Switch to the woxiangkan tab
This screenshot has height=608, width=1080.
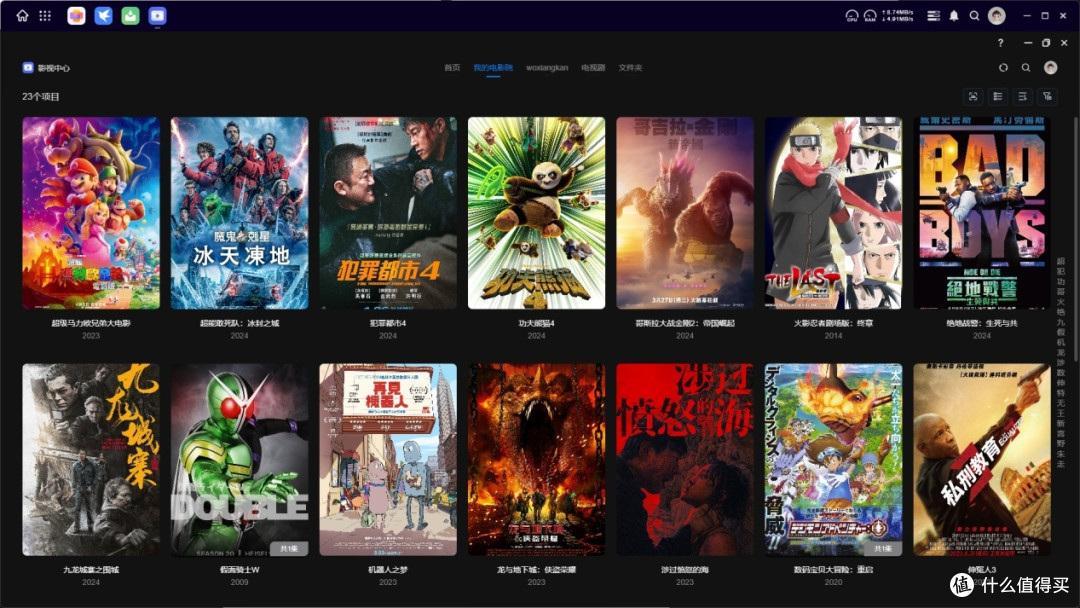coord(547,67)
